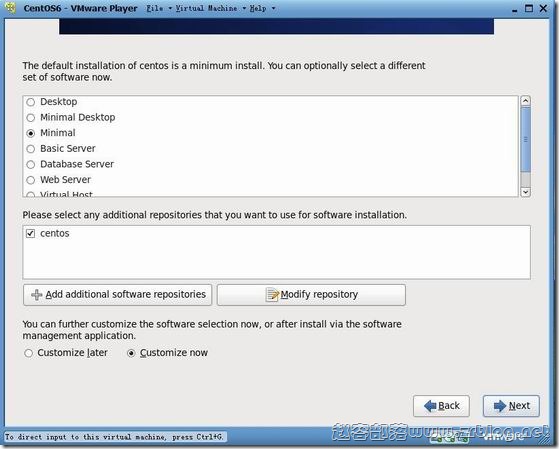The image size is (559, 449).
Task: Go back with the Back button
Action: coord(441,406)
